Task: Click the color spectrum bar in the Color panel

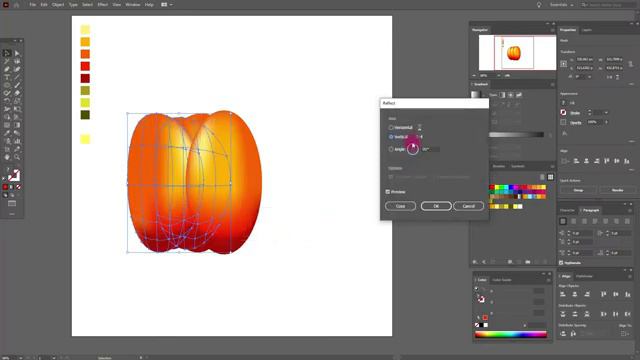Action: coord(511,335)
